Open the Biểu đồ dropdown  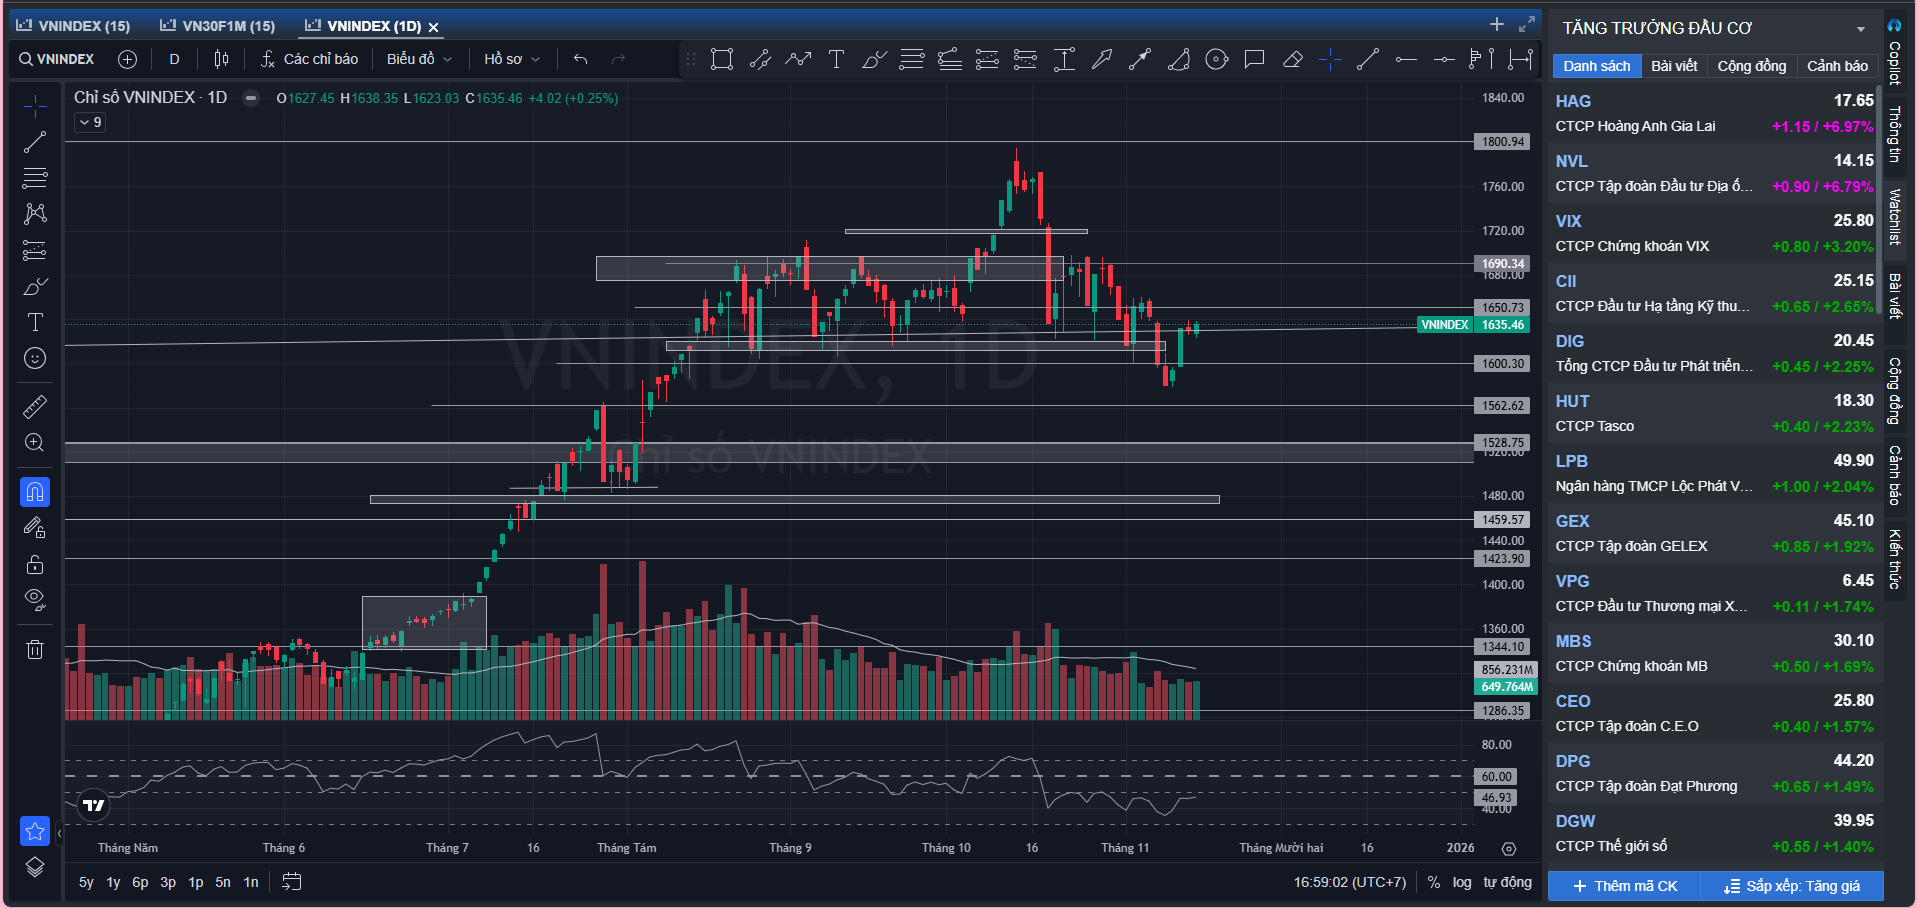(420, 59)
